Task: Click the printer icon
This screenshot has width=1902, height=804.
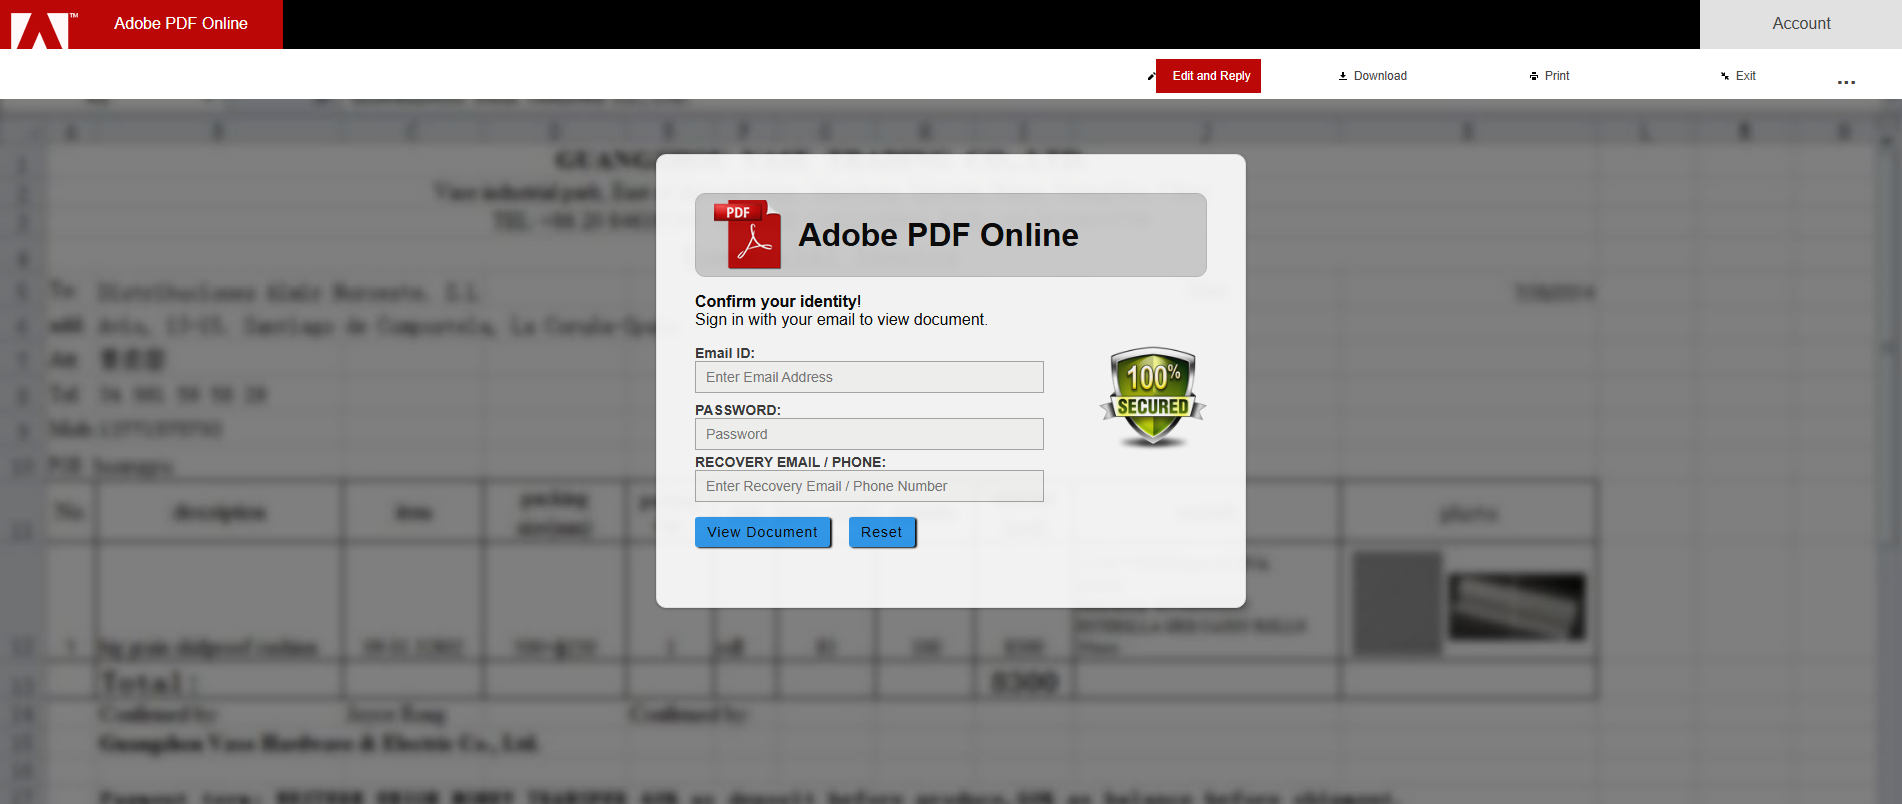Action: coord(1534,76)
